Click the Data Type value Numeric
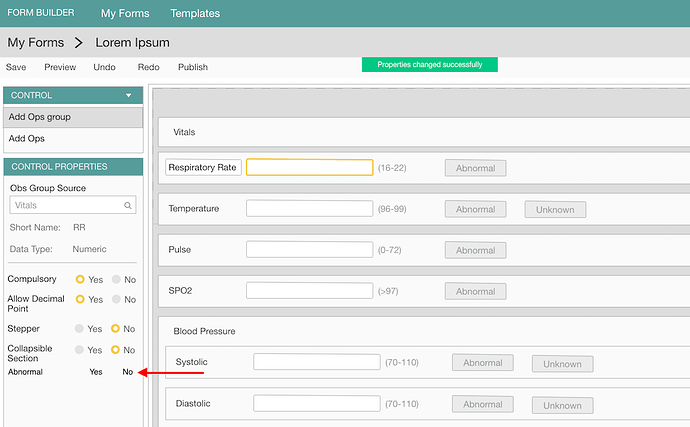The width and height of the screenshot is (690, 427). (89, 249)
